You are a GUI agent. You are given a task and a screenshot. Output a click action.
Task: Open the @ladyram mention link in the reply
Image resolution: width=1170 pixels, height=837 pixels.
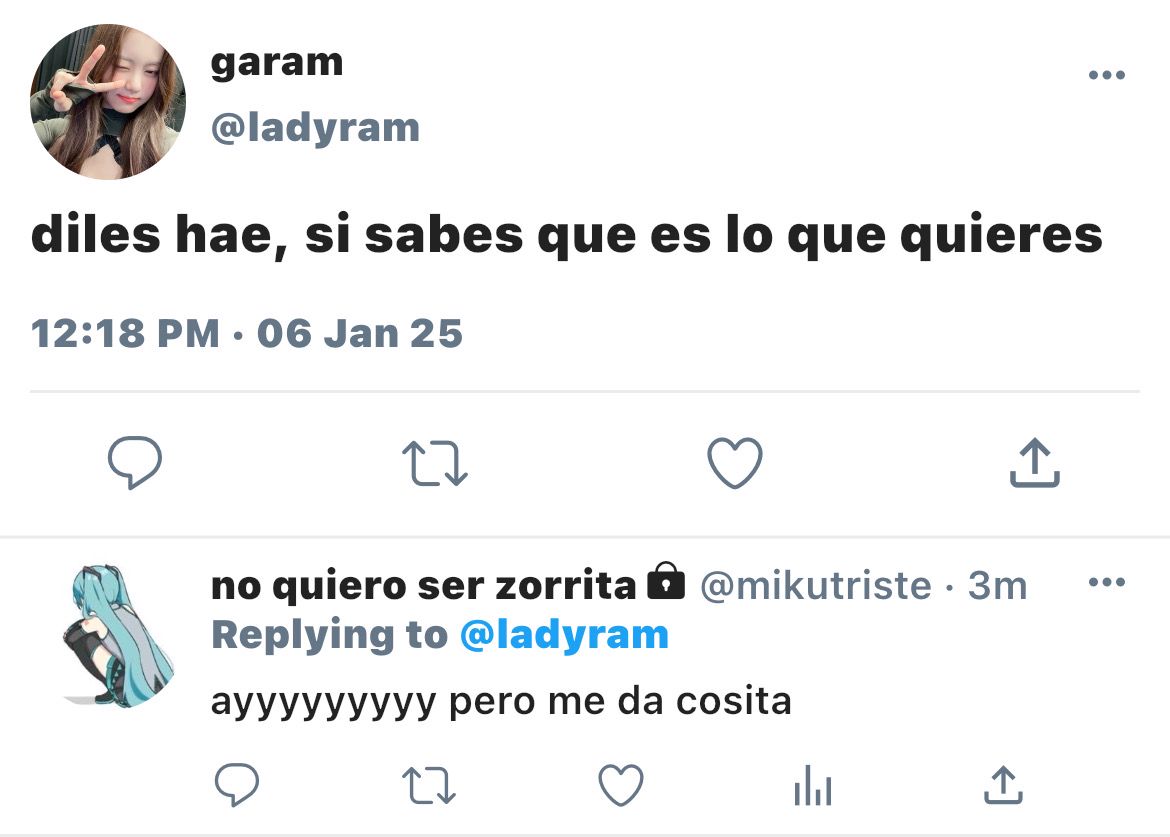564,636
